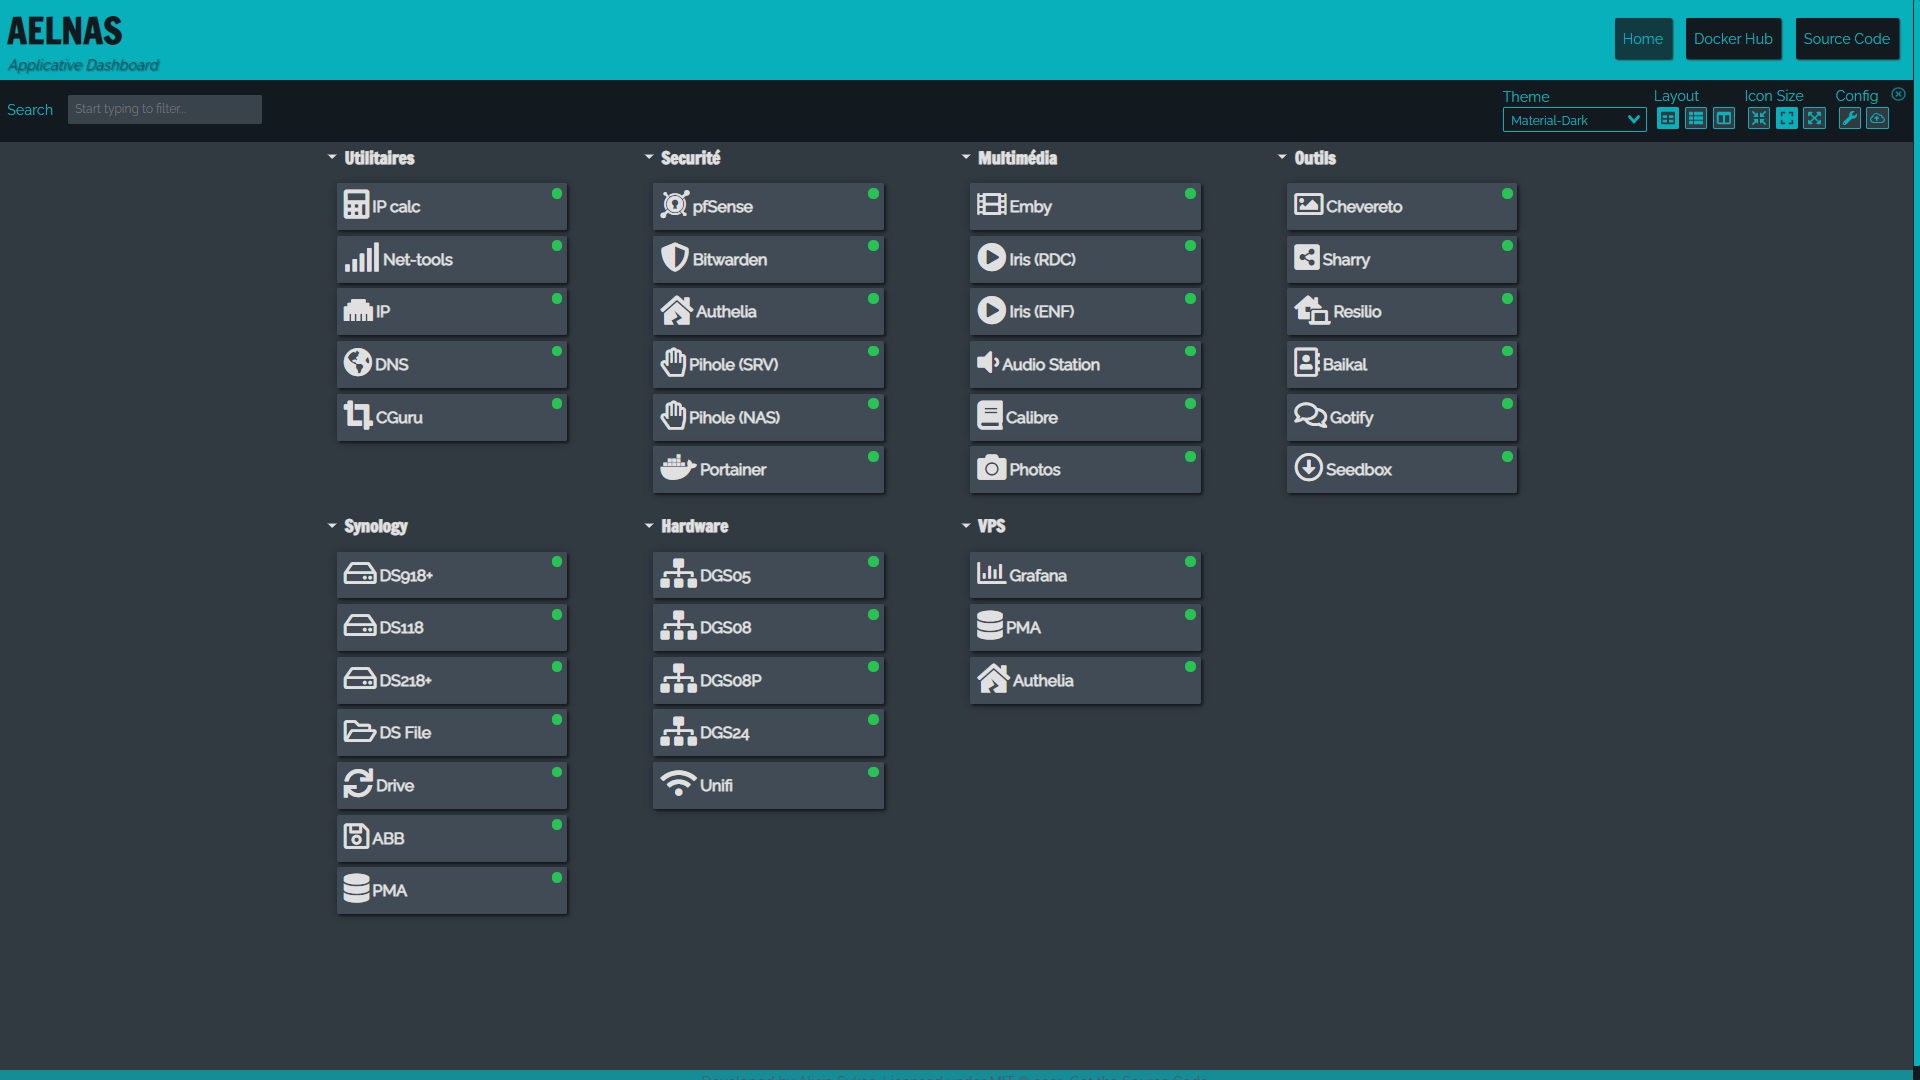Switch to list layout via list icon
Image resolution: width=1920 pixels, height=1080 pixels.
(1695, 118)
